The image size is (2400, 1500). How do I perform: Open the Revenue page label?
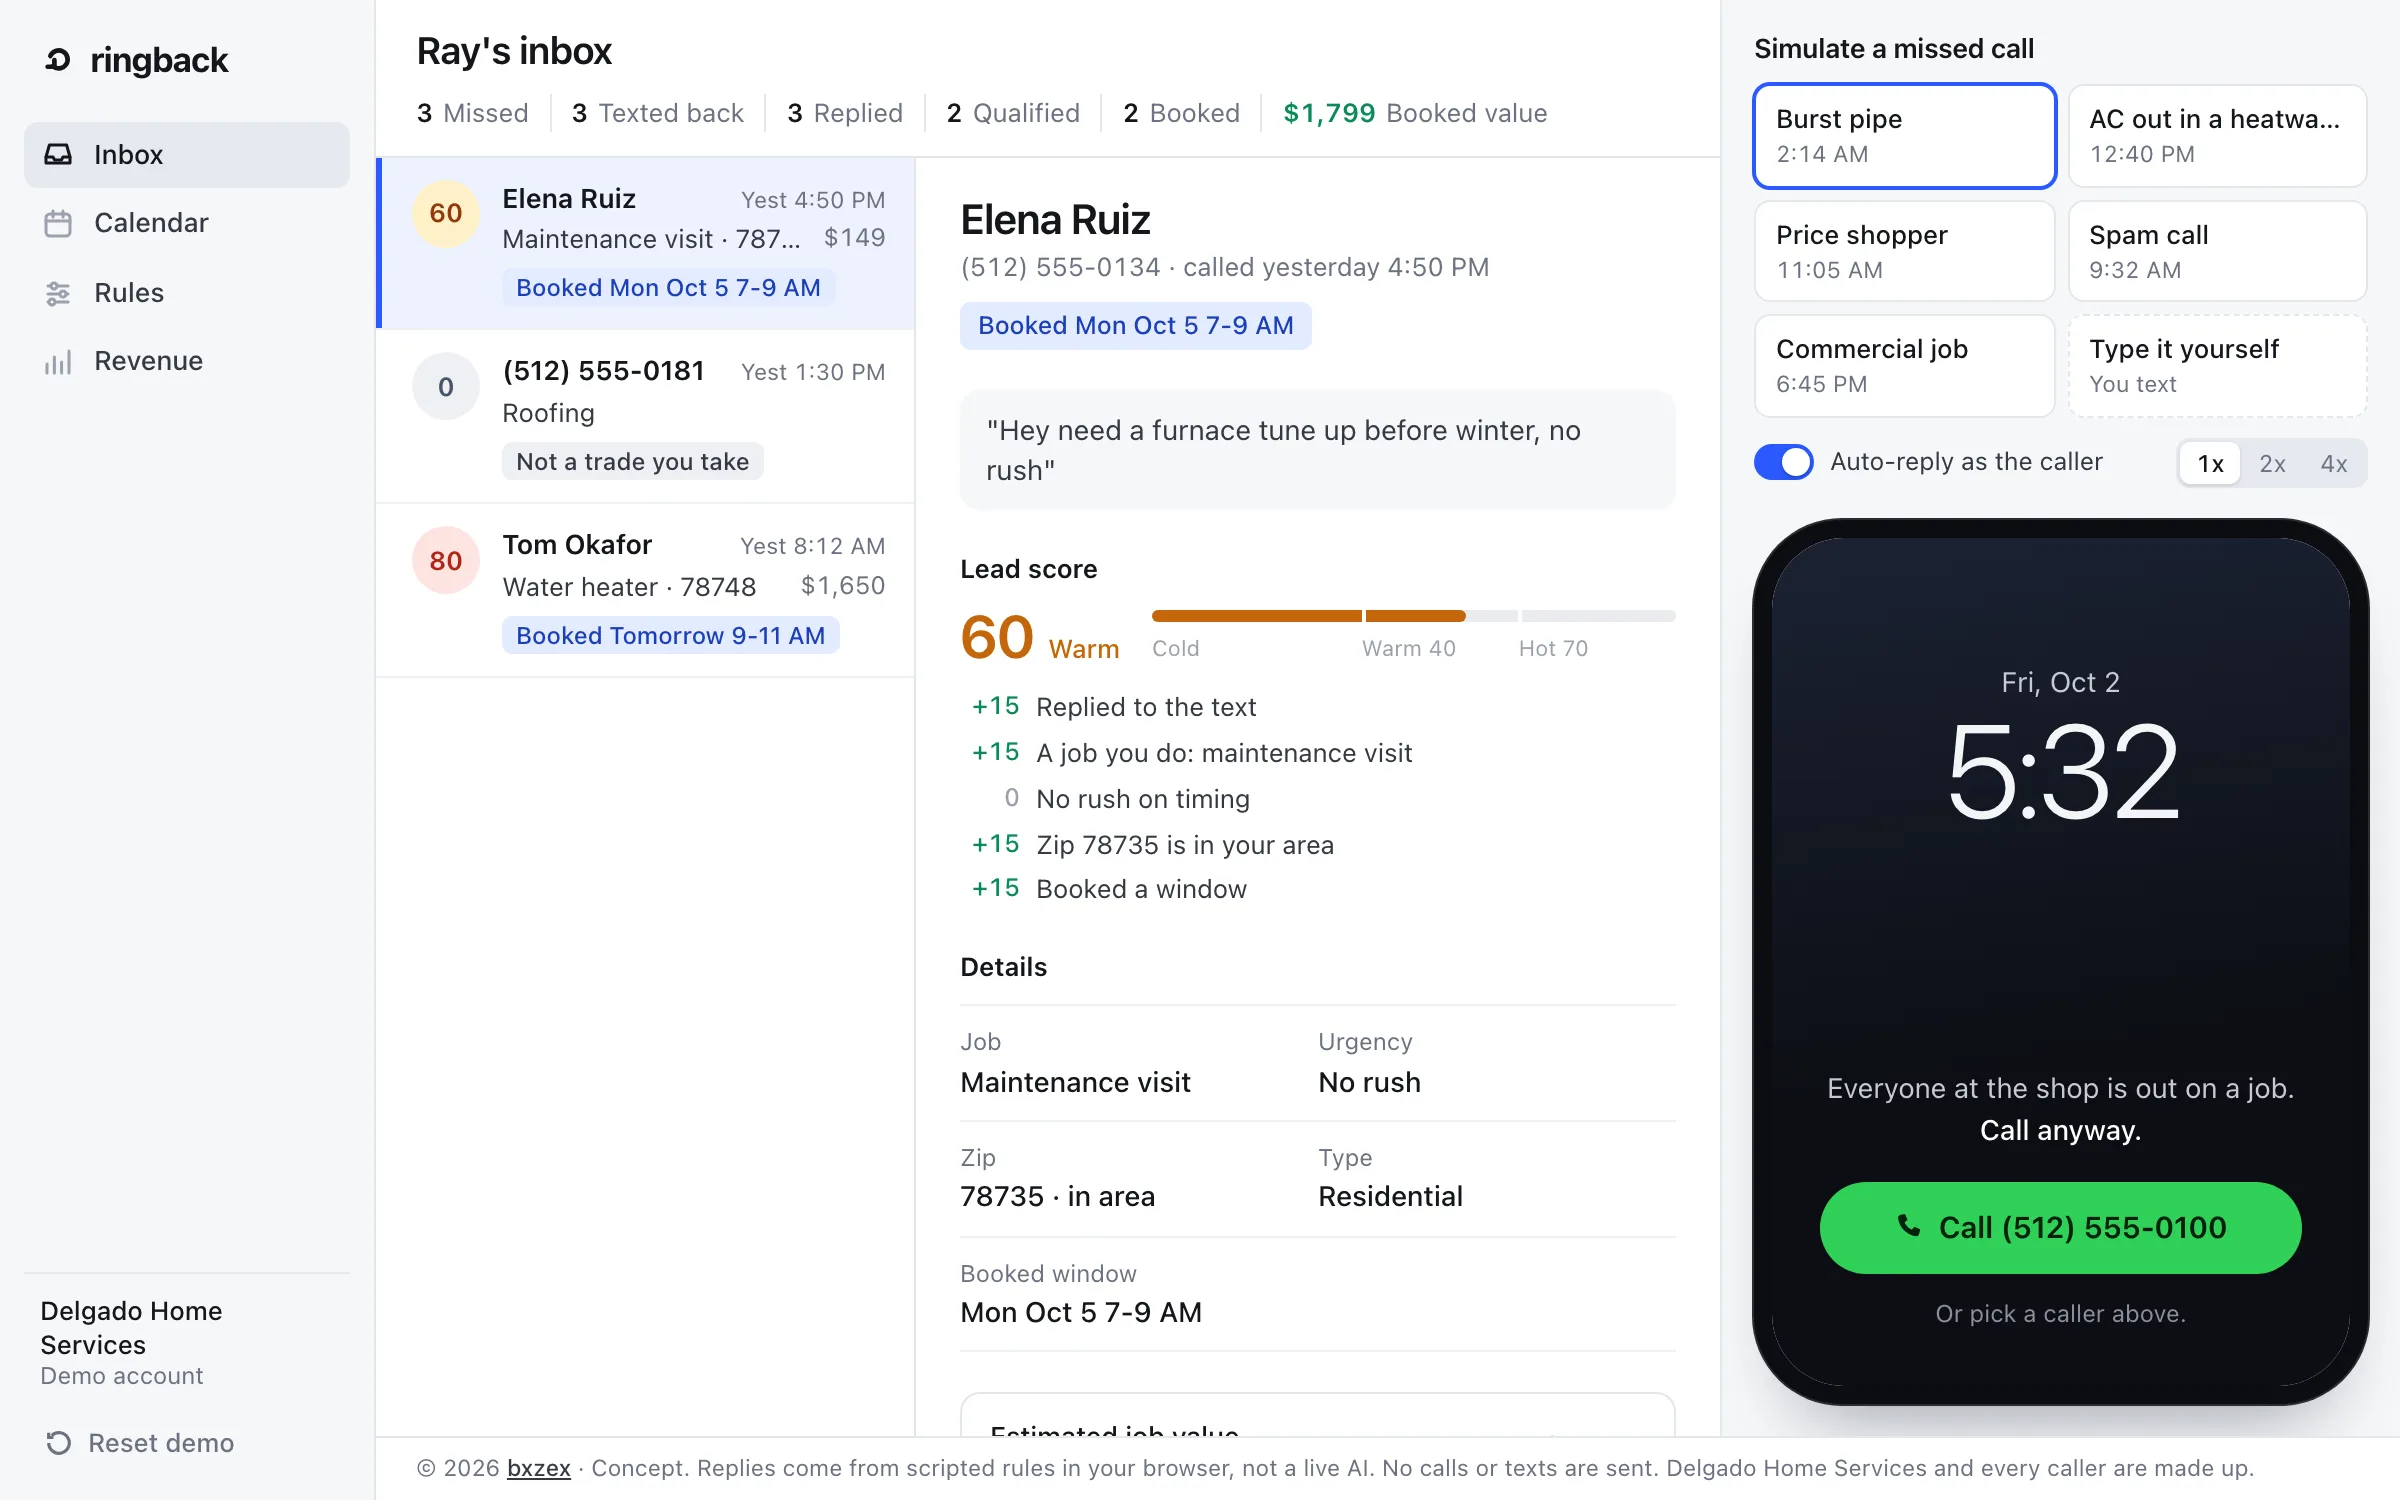(149, 361)
